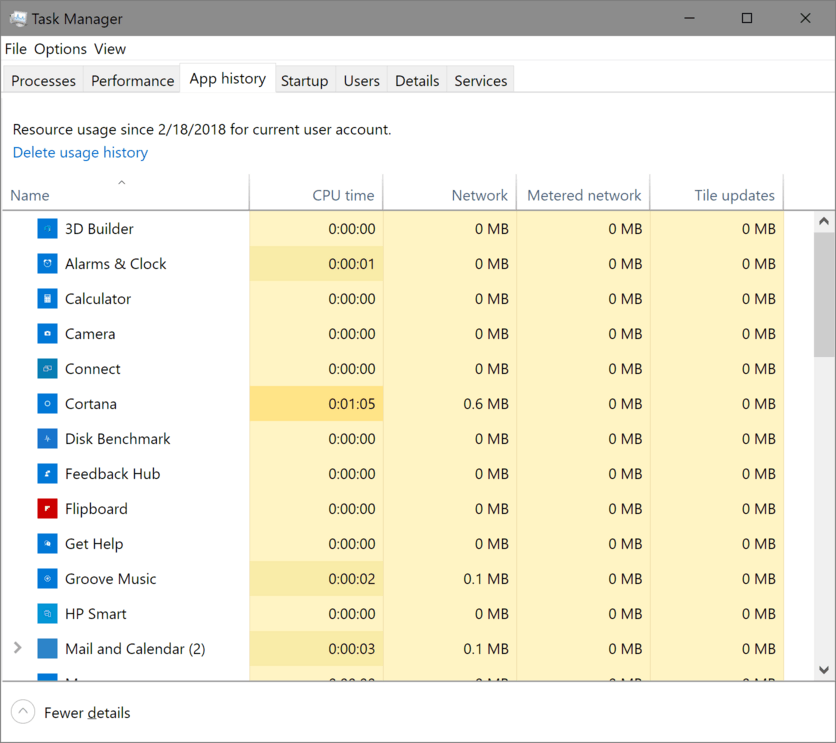This screenshot has width=836, height=743.
Task: Click the 3D Builder app icon
Action: click(47, 229)
